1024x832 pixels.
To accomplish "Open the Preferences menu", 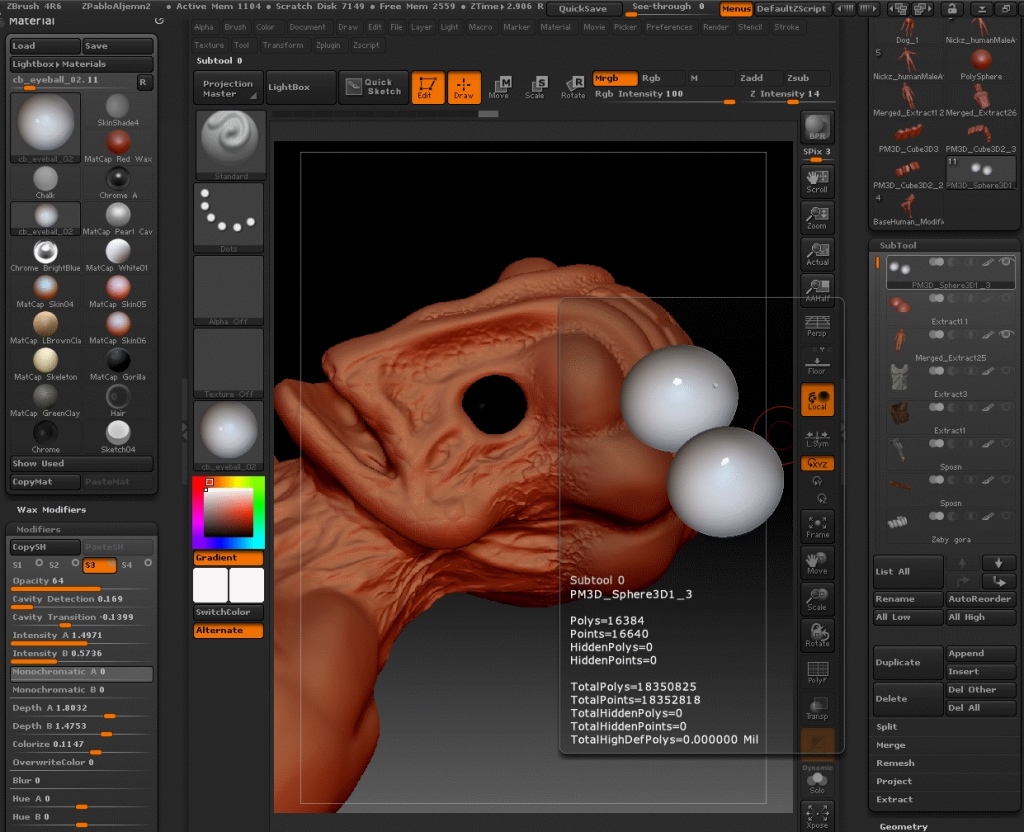I will pyautogui.click(x=668, y=27).
